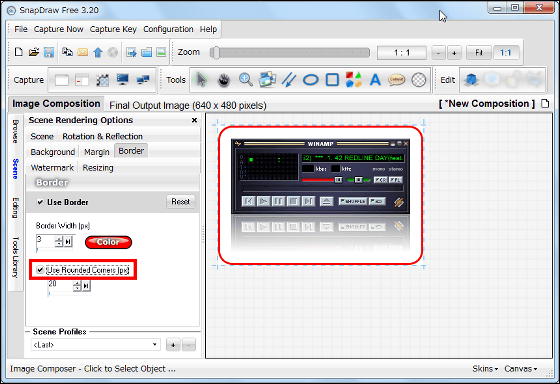This screenshot has height=384, width=560.
Task: Click the border Reset button
Action: [x=180, y=202]
